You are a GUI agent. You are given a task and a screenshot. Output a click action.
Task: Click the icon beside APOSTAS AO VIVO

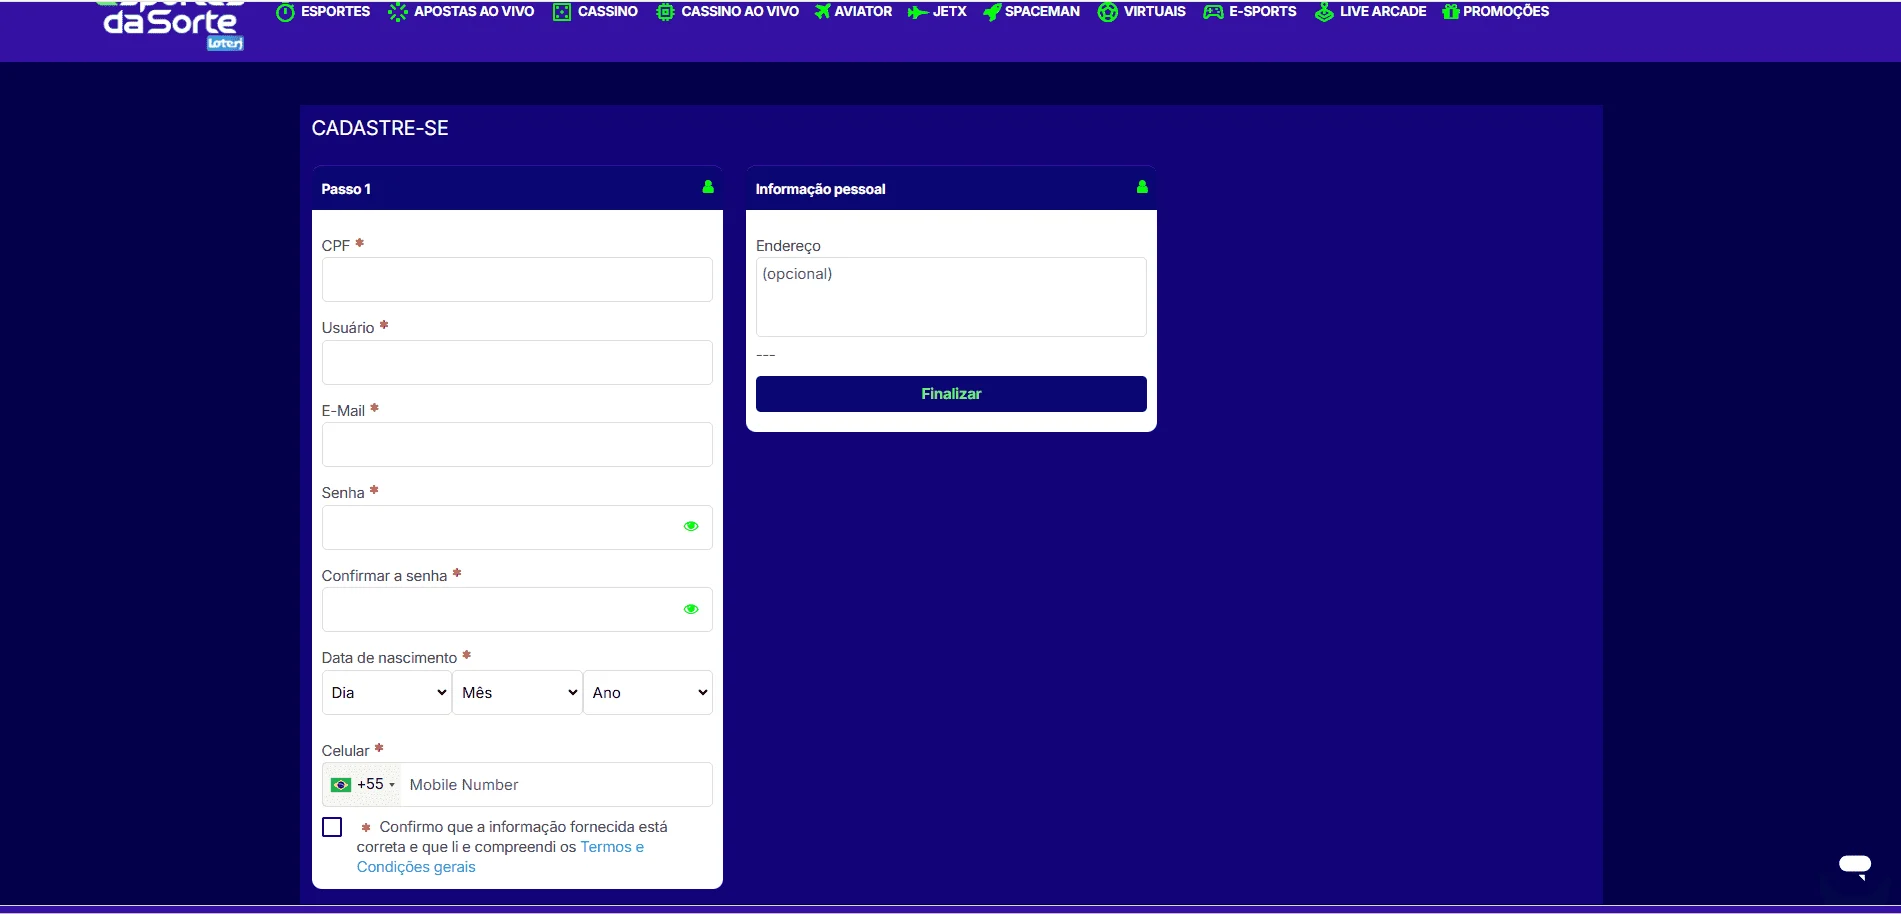(x=398, y=12)
